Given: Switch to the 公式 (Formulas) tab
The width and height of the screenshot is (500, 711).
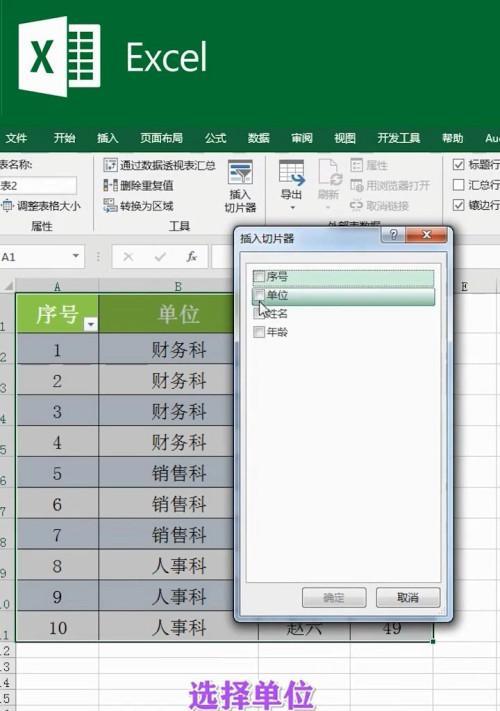Looking at the screenshot, I should click(x=215, y=138).
